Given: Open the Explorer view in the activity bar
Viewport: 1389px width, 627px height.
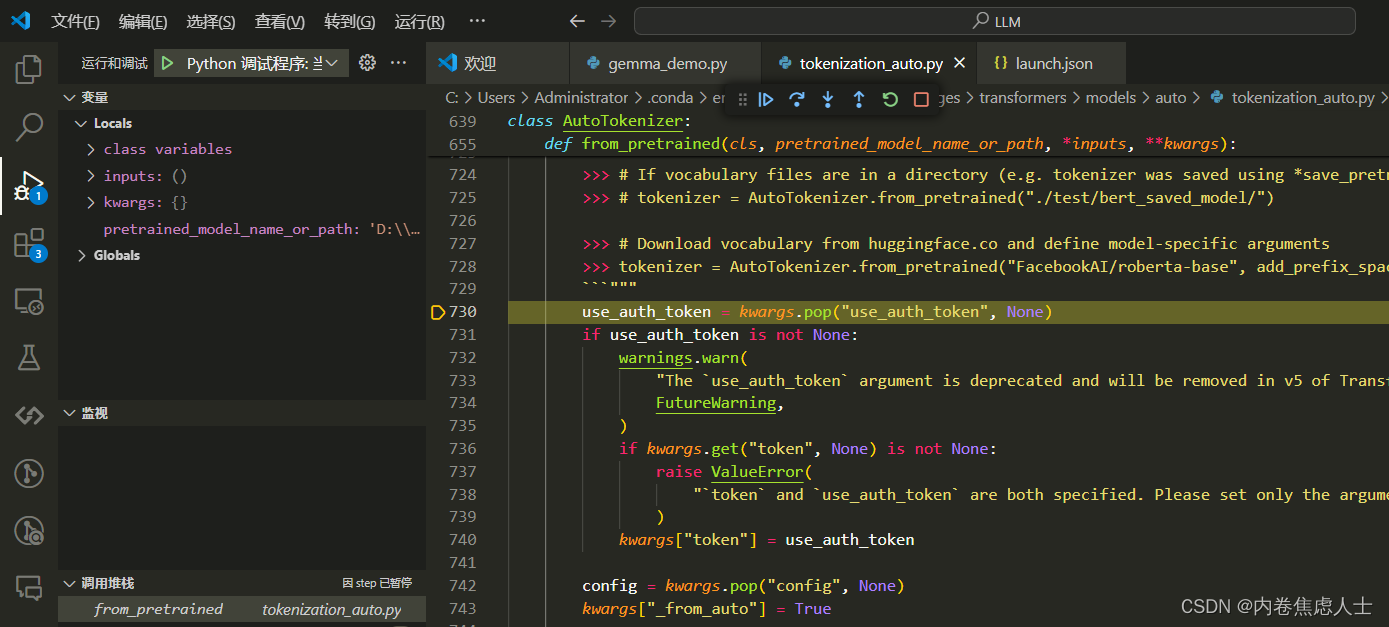Looking at the screenshot, I should click(x=29, y=68).
